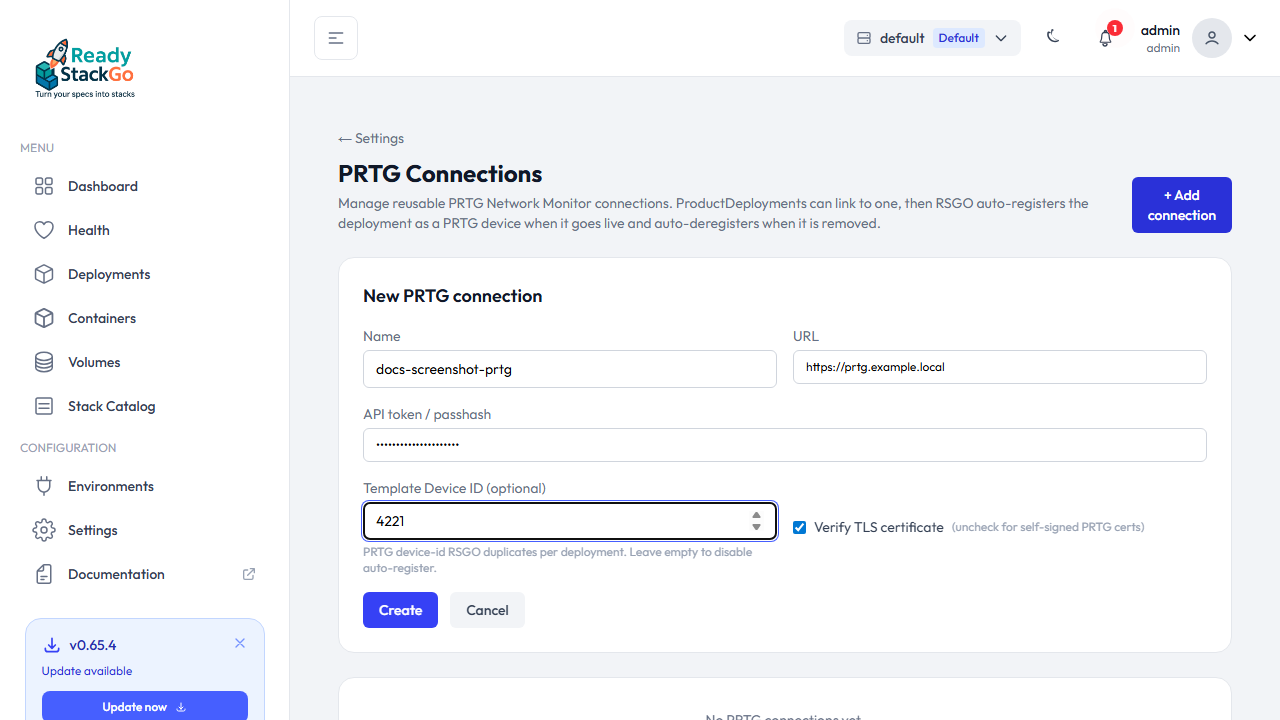This screenshot has width=1280, height=720.
Task: Click the admin user avatar
Action: [x=1212, y=38]
